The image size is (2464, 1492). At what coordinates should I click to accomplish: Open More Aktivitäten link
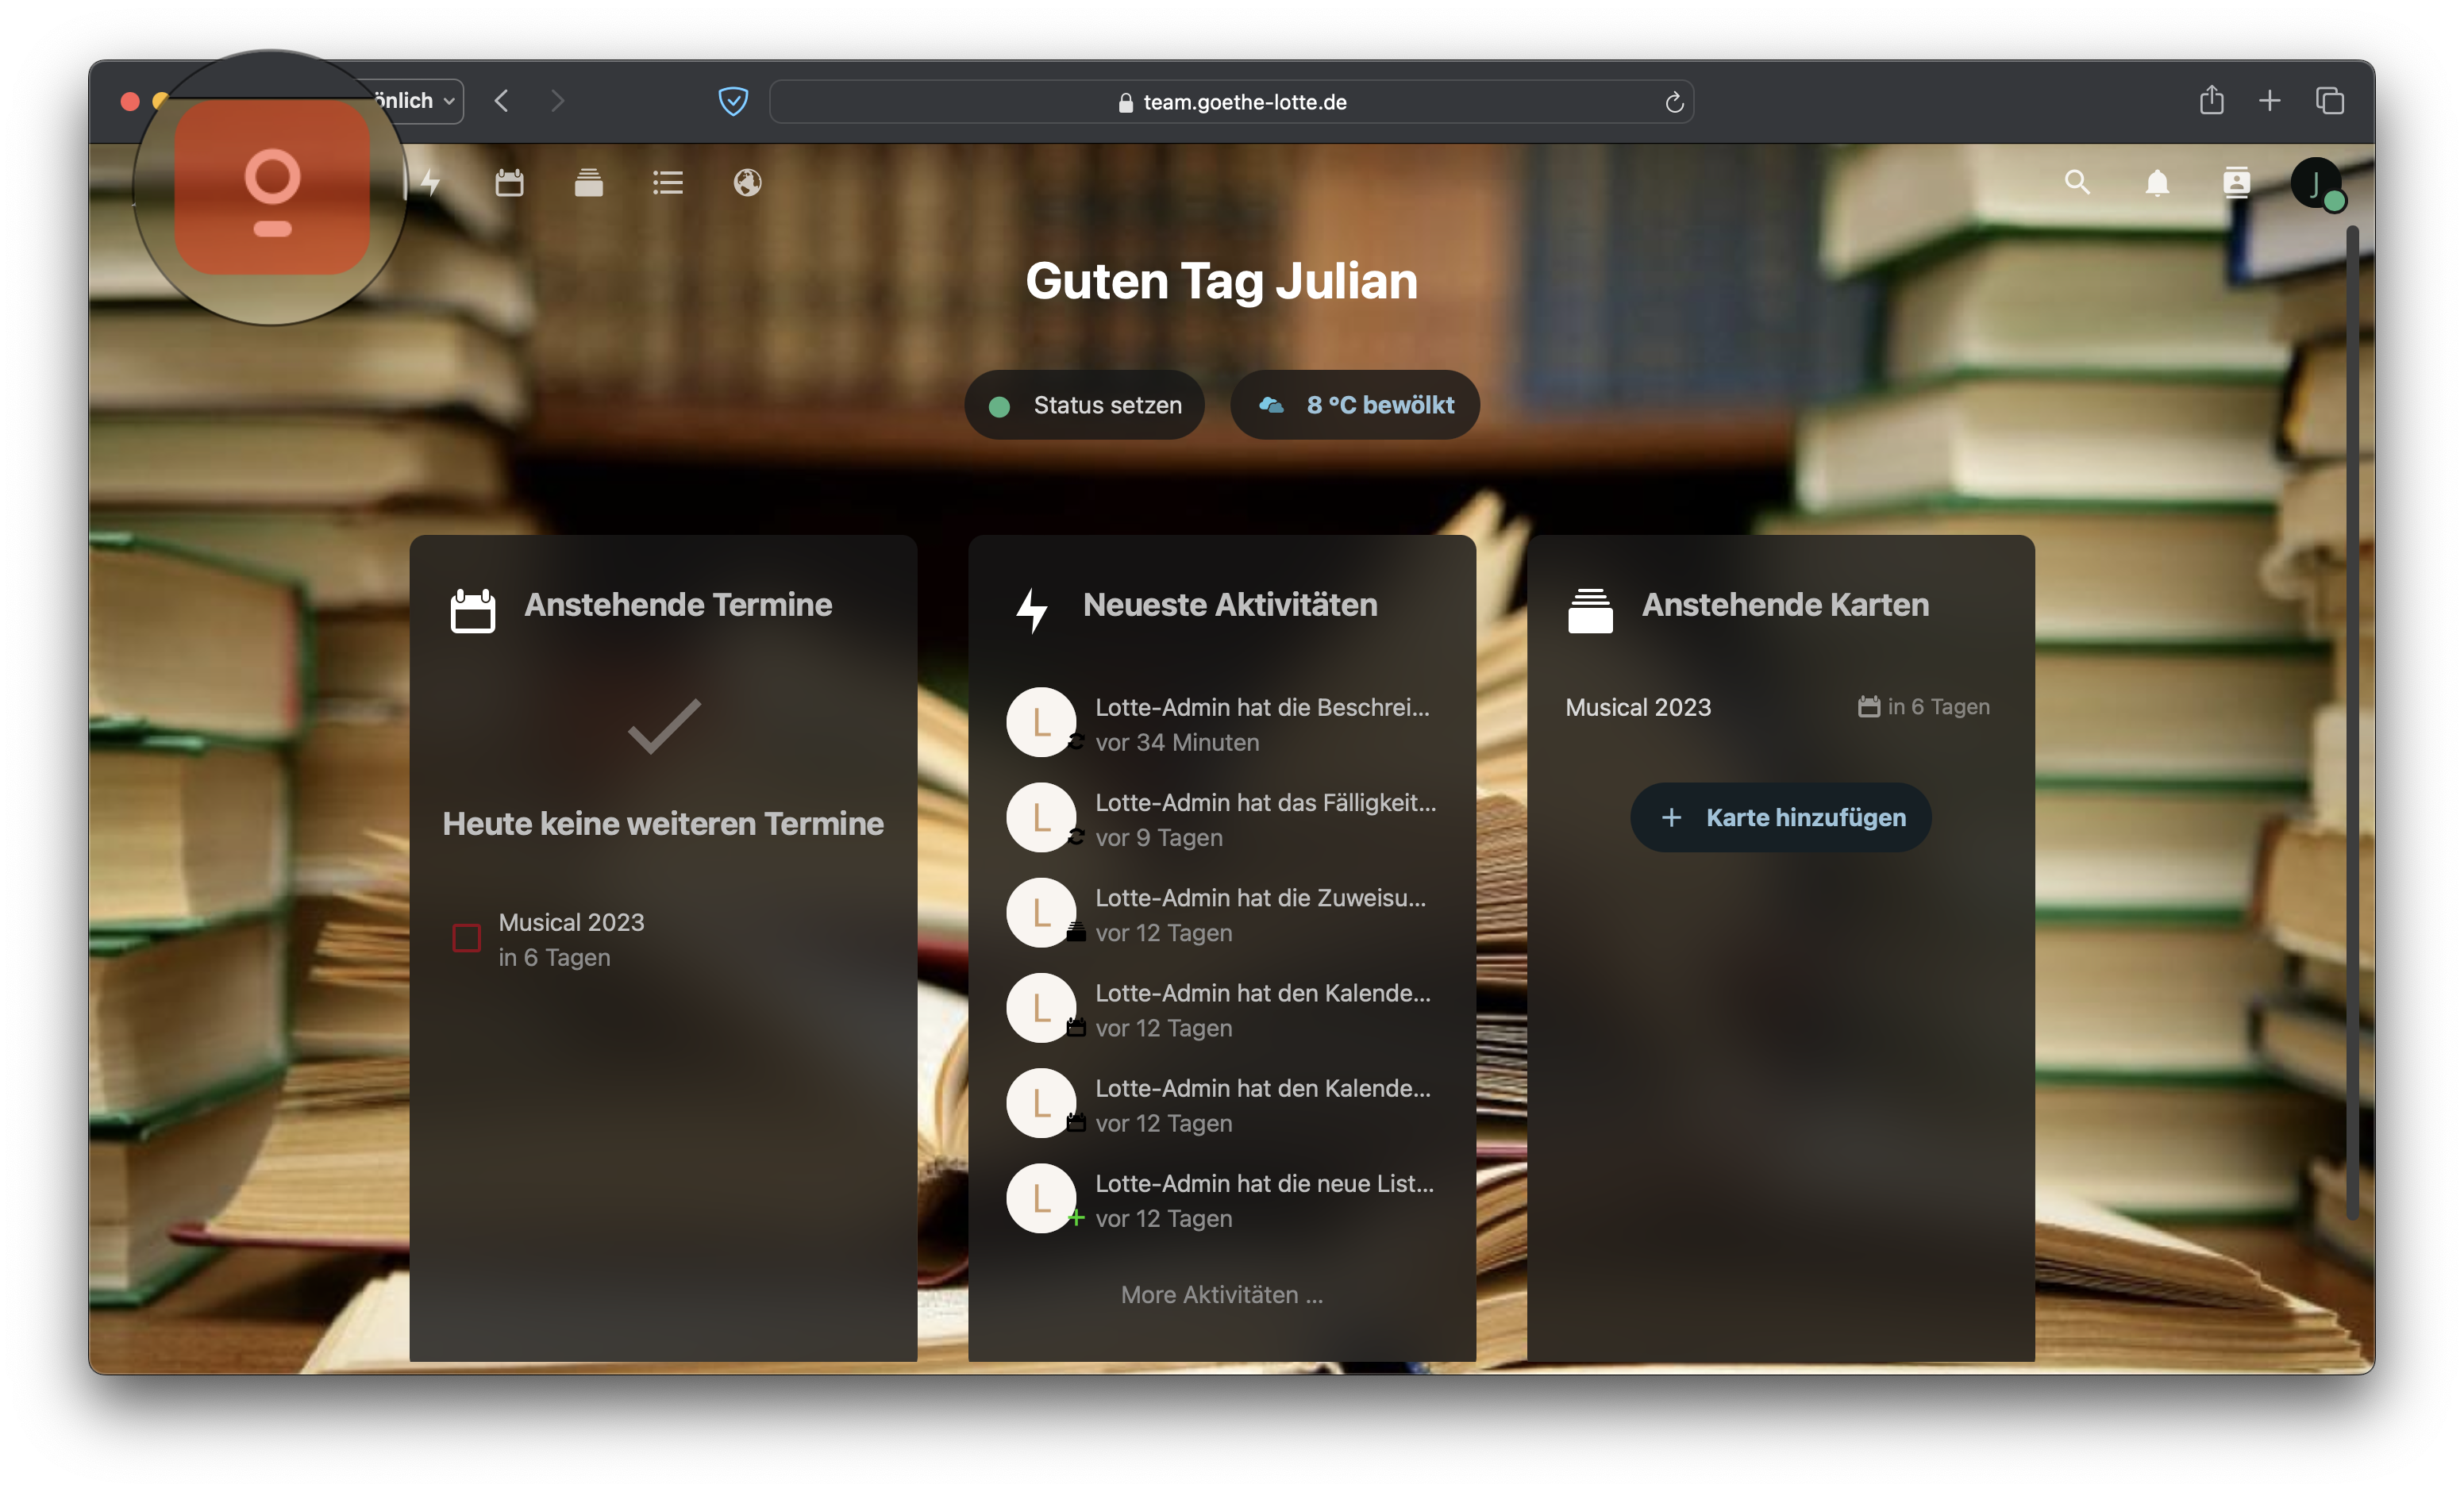pos(1221,1294)
